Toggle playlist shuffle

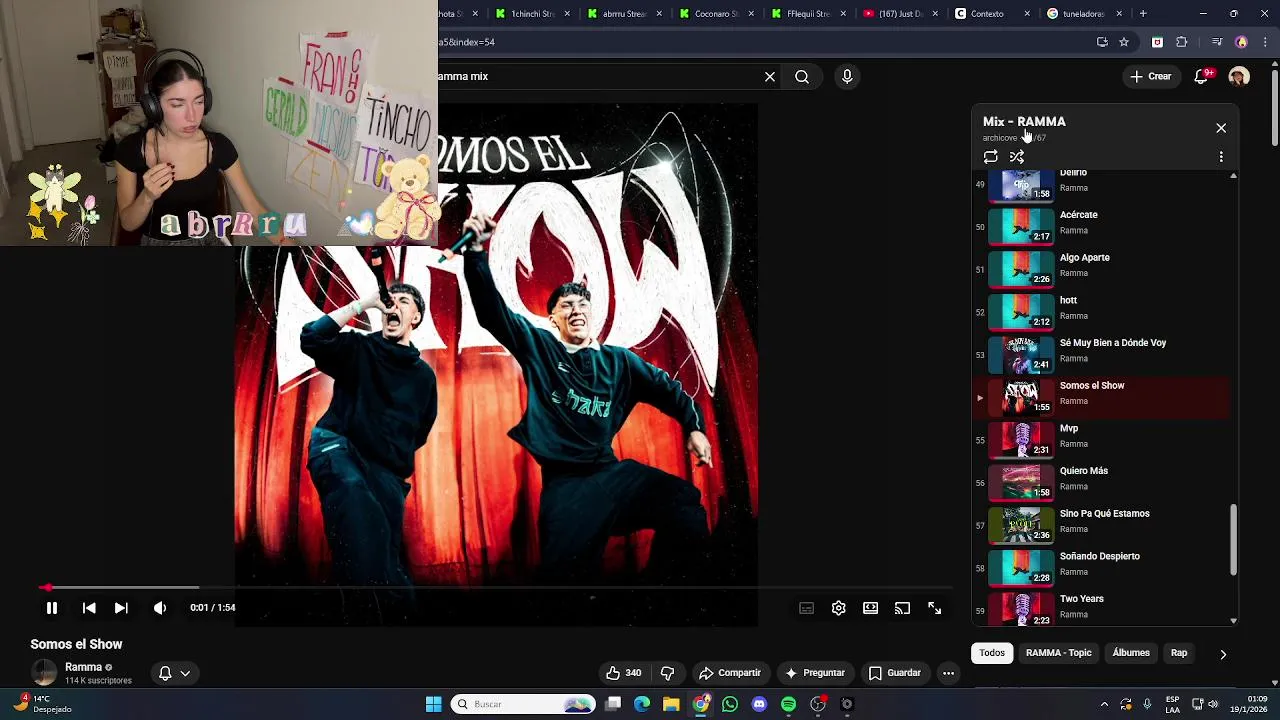[1017, 157]
